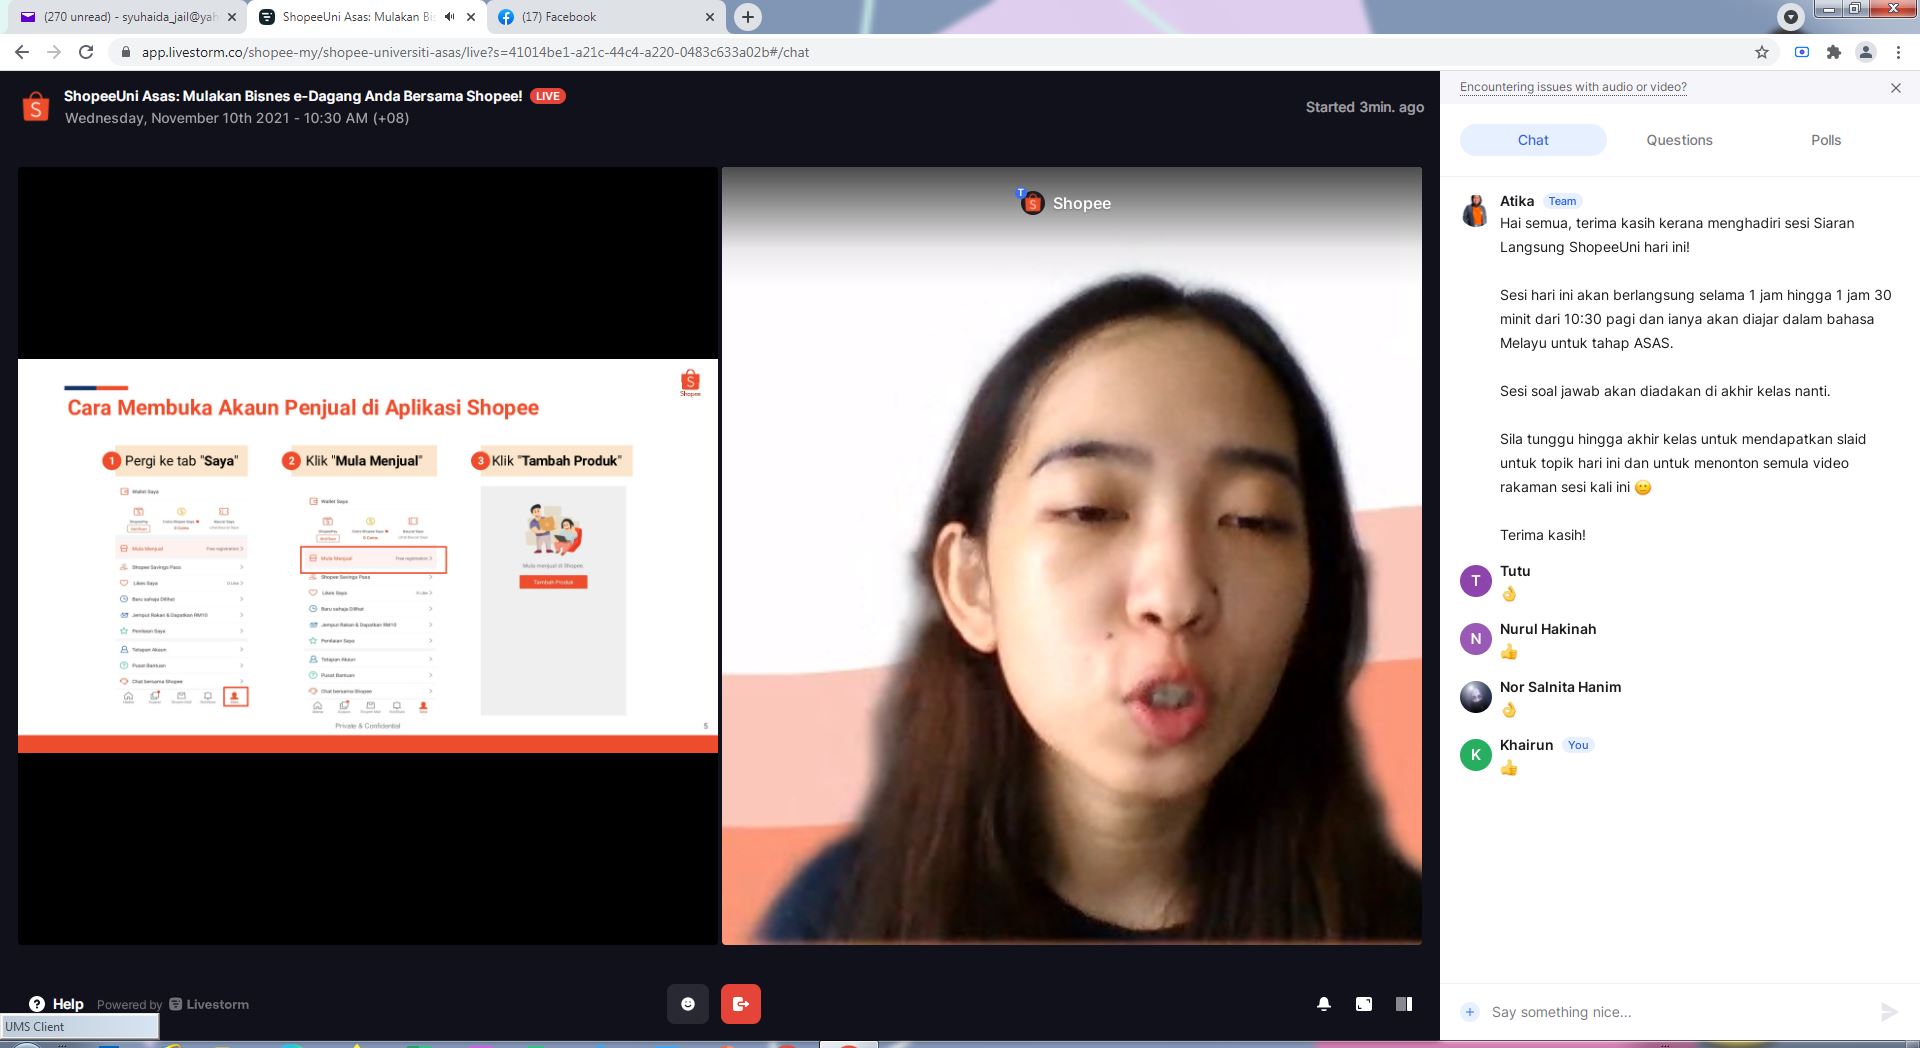
Task: Switch to the Polls tab
Action: 1825,140
